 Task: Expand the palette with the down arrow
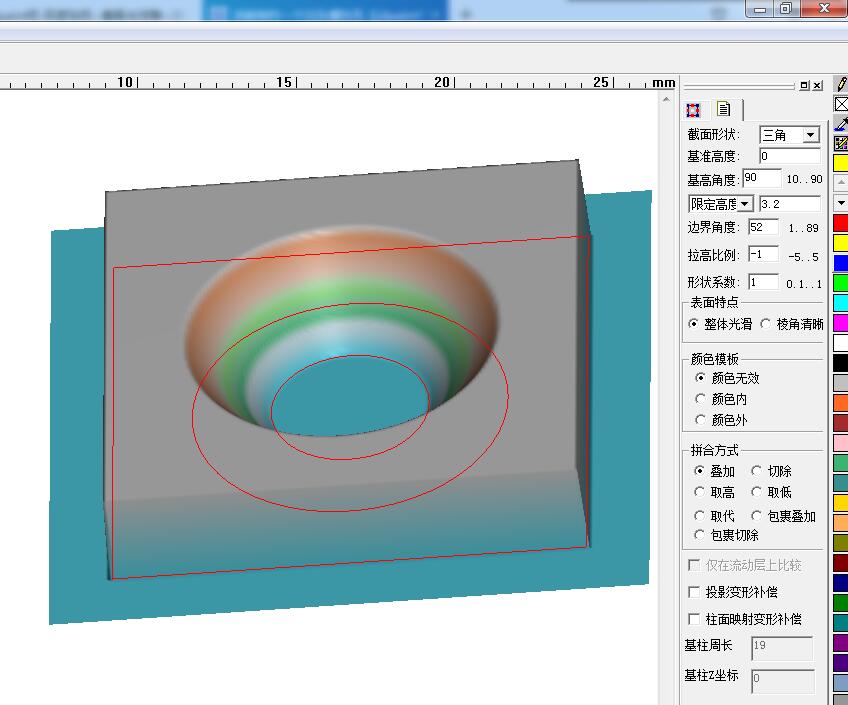tap(841, 203)
